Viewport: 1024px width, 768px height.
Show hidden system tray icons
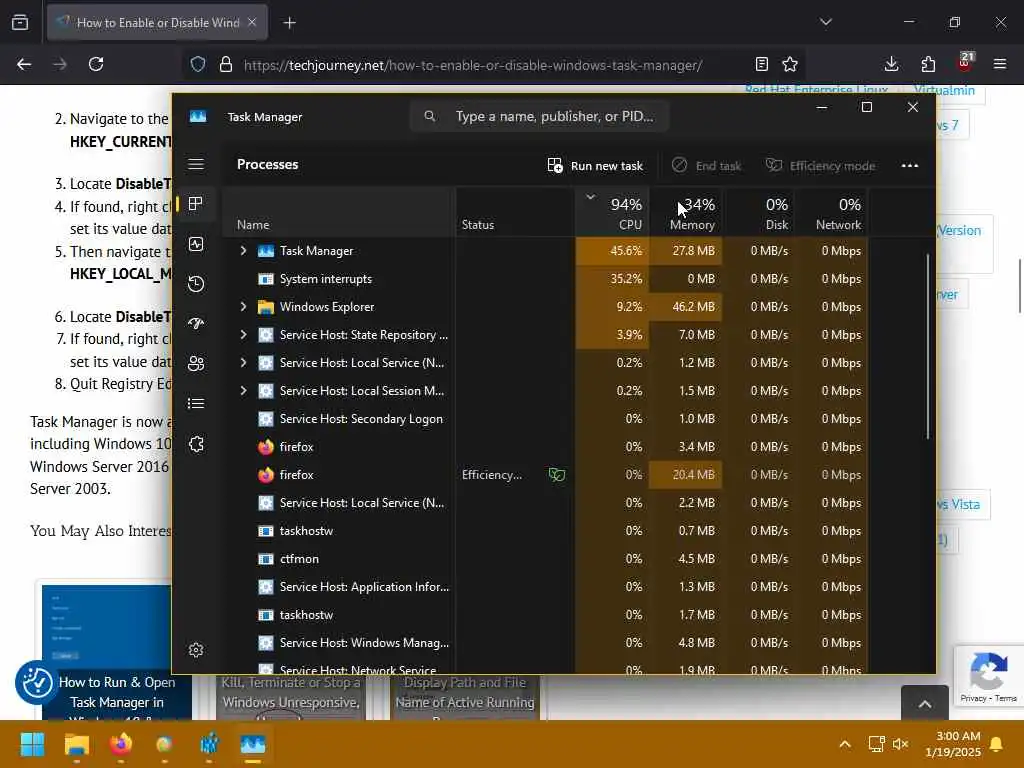tap(844, 744)
